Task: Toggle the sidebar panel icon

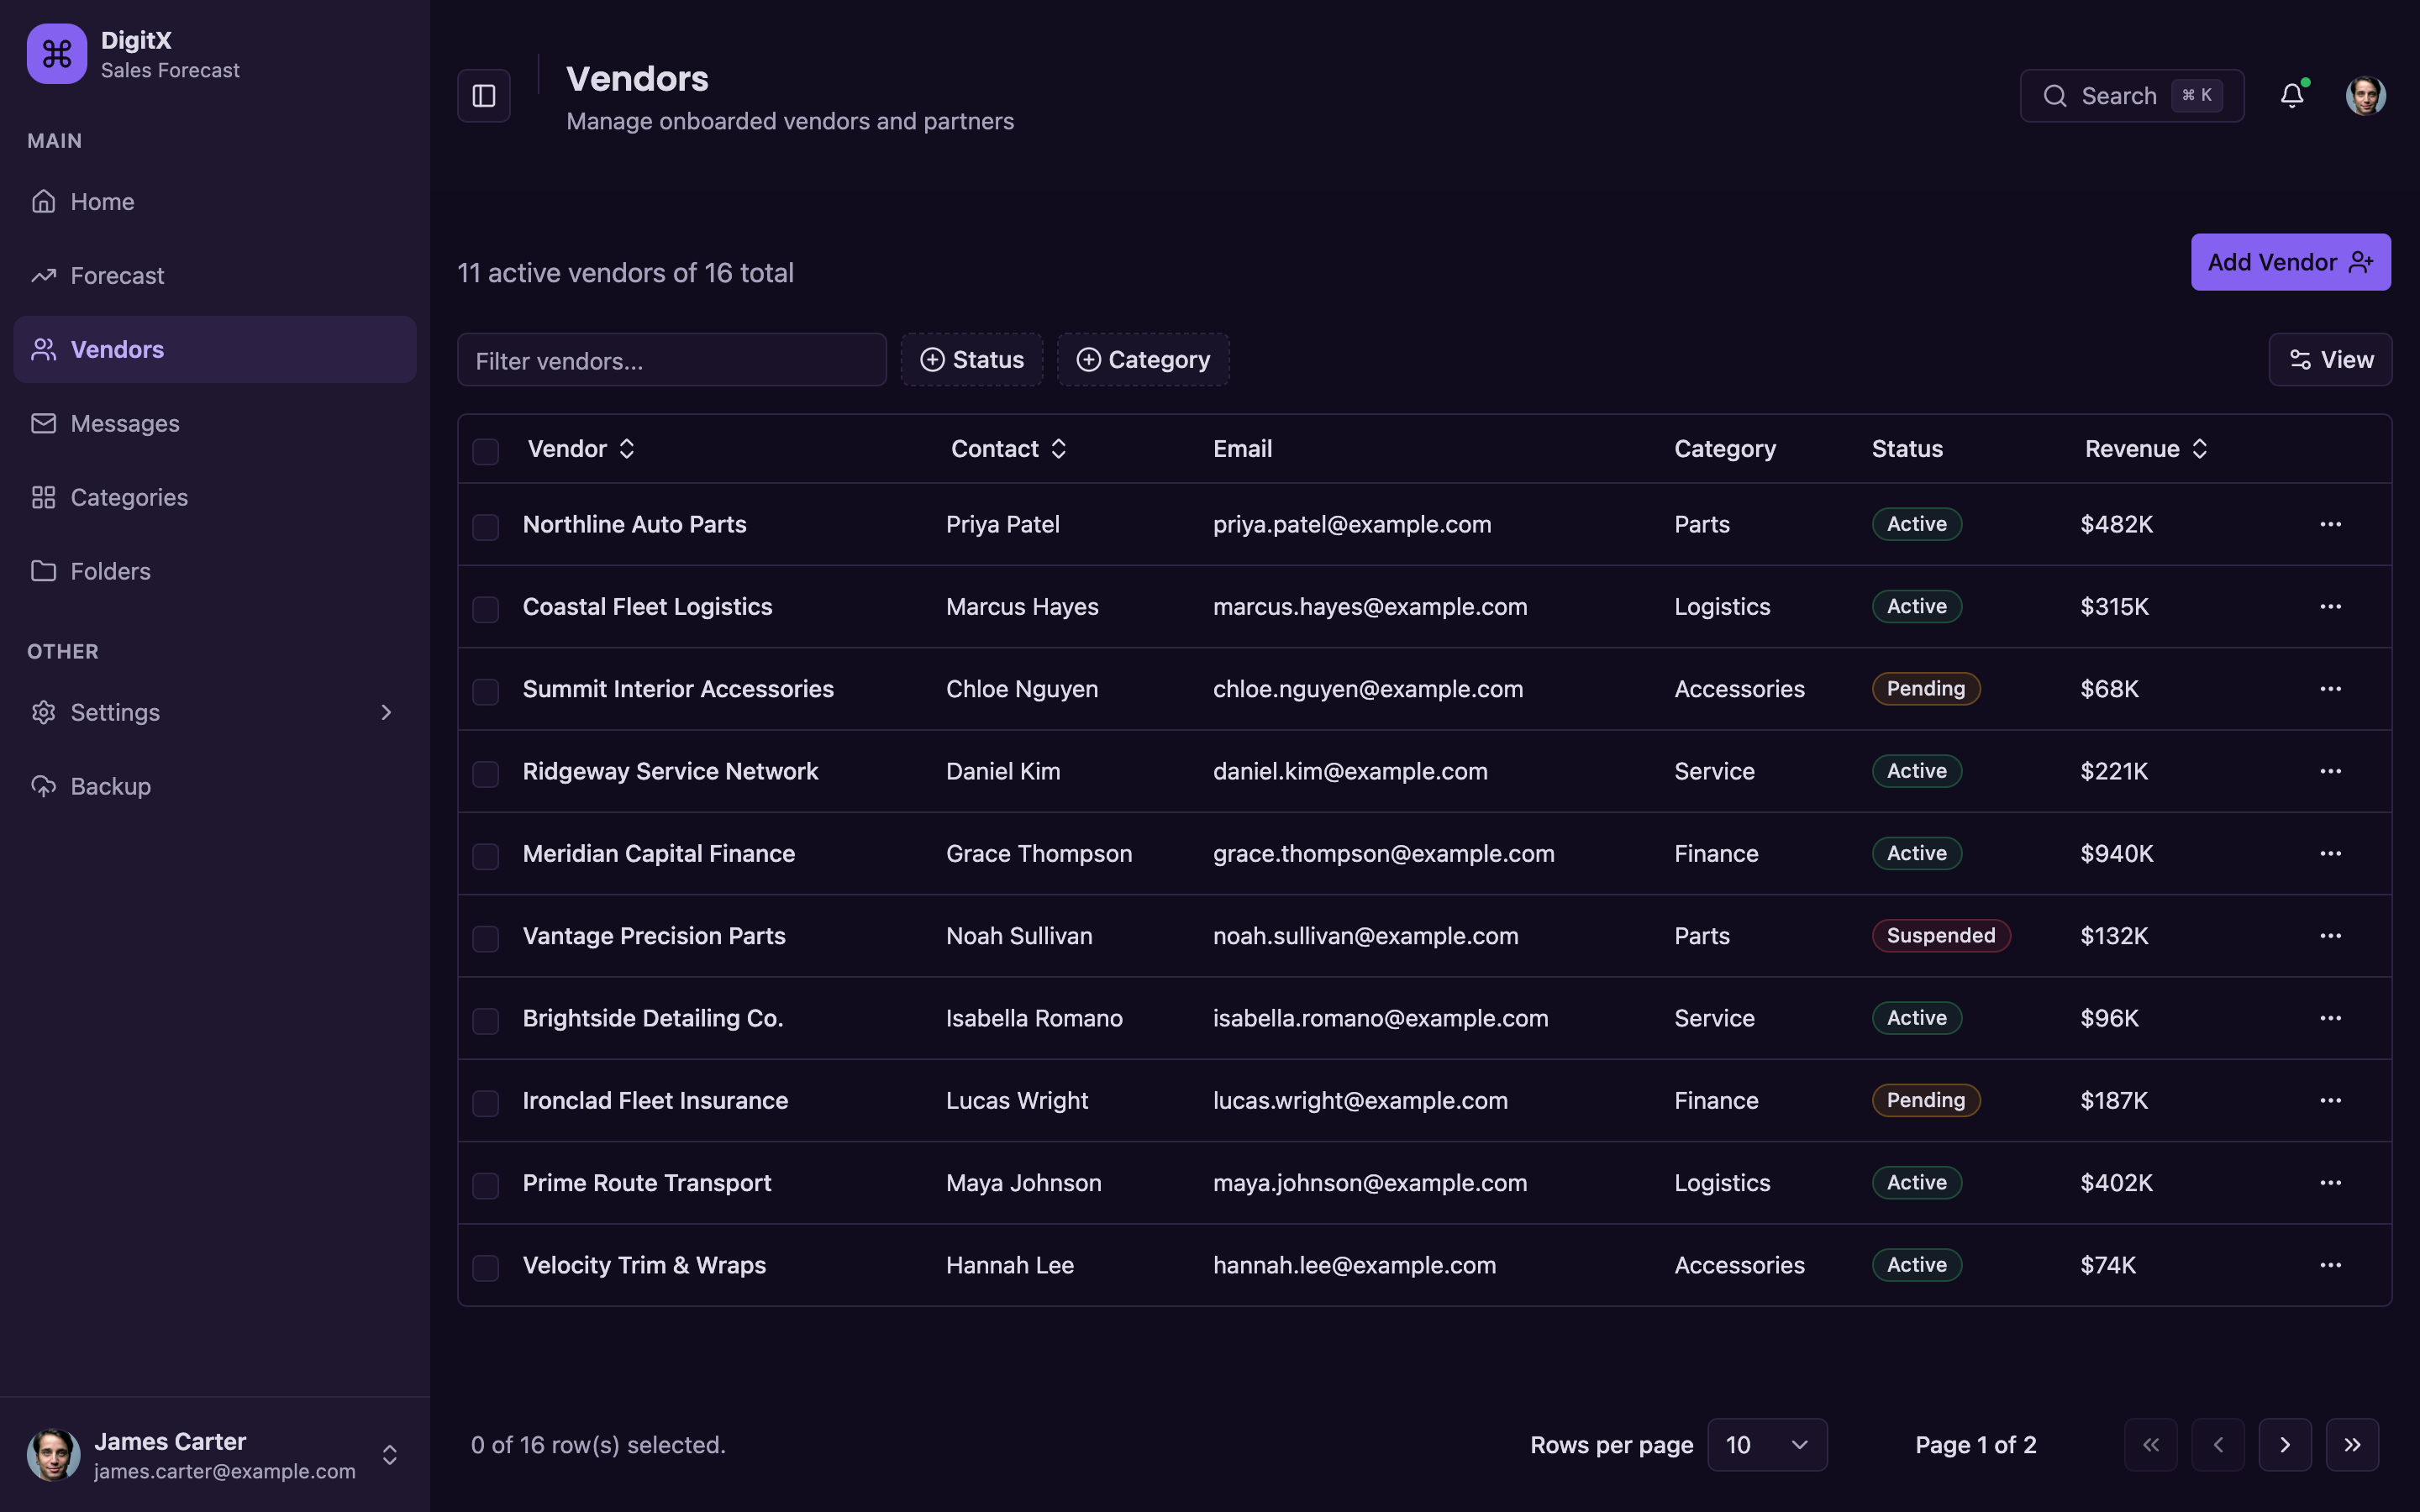Action: pyautogui.click(x=484, y=96)
